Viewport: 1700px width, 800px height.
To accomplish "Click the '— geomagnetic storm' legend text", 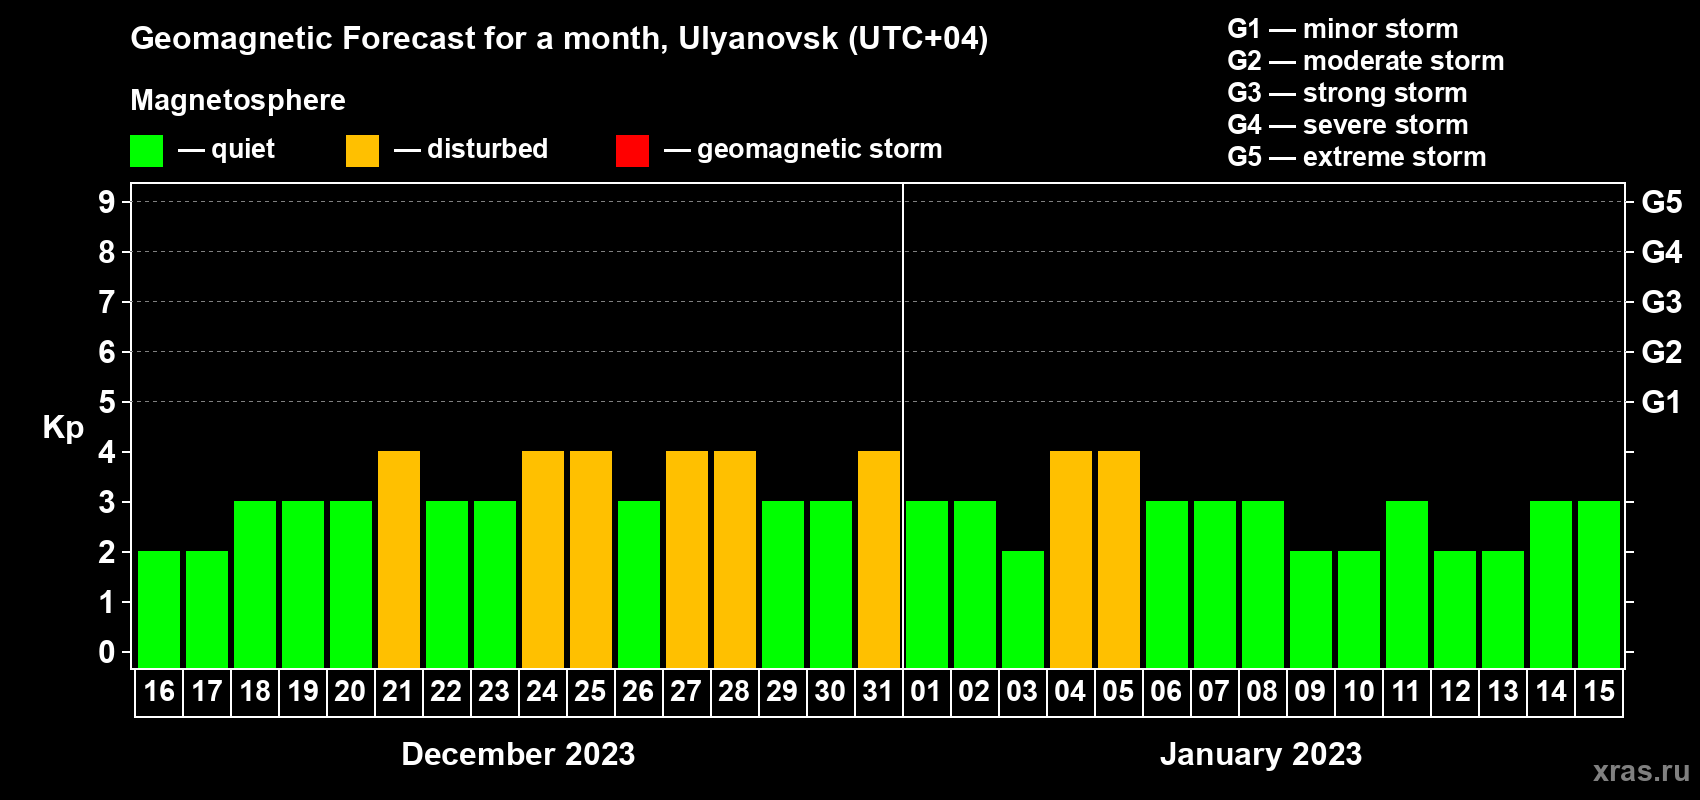I will pos(803,149).
